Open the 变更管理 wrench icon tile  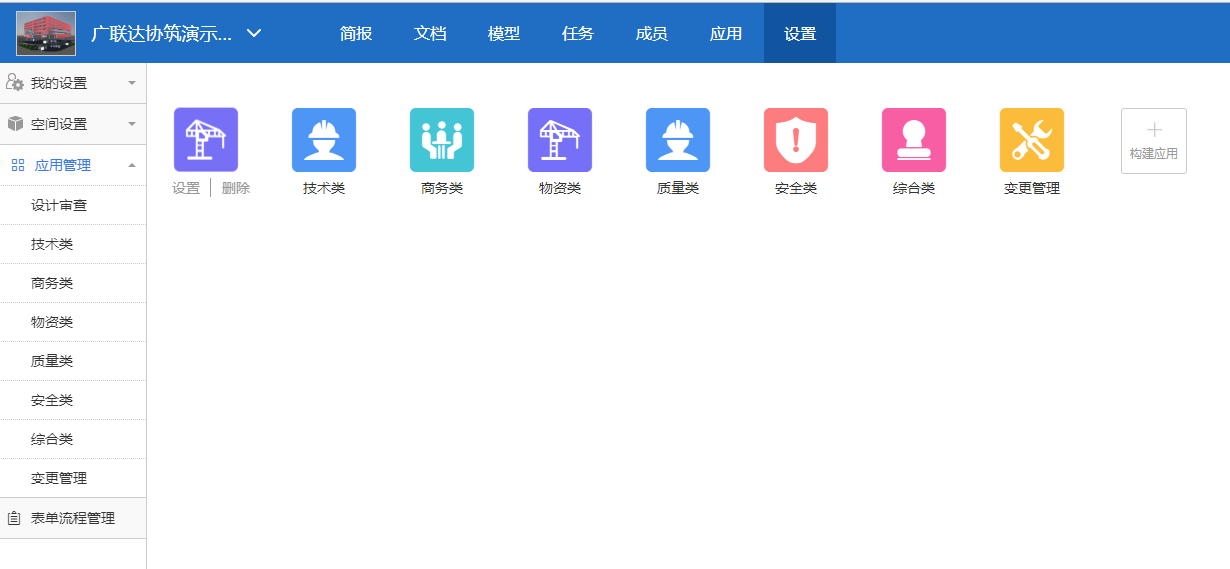[x=1031, y=140]
